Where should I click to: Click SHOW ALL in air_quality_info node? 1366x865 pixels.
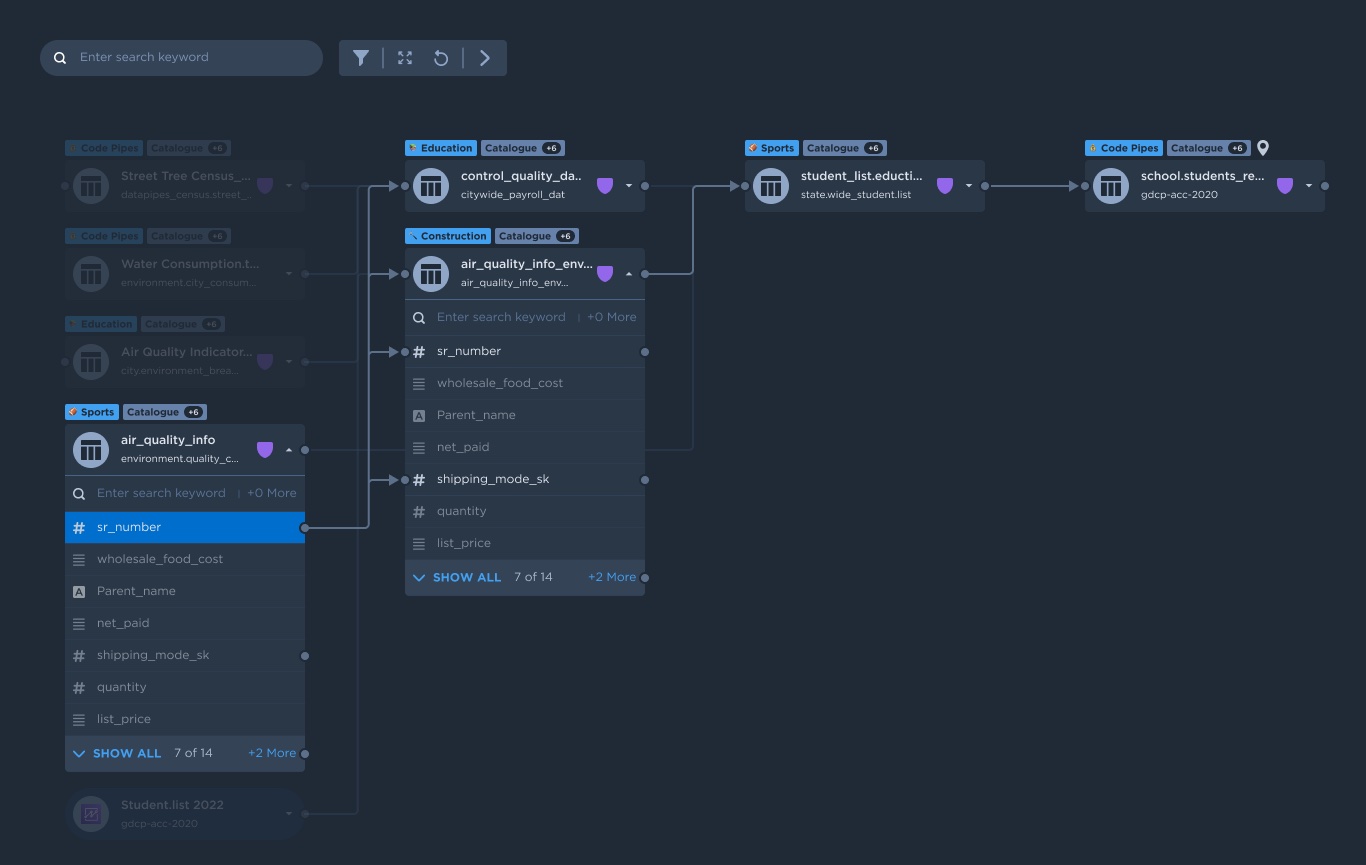click(x=127, y=753)
